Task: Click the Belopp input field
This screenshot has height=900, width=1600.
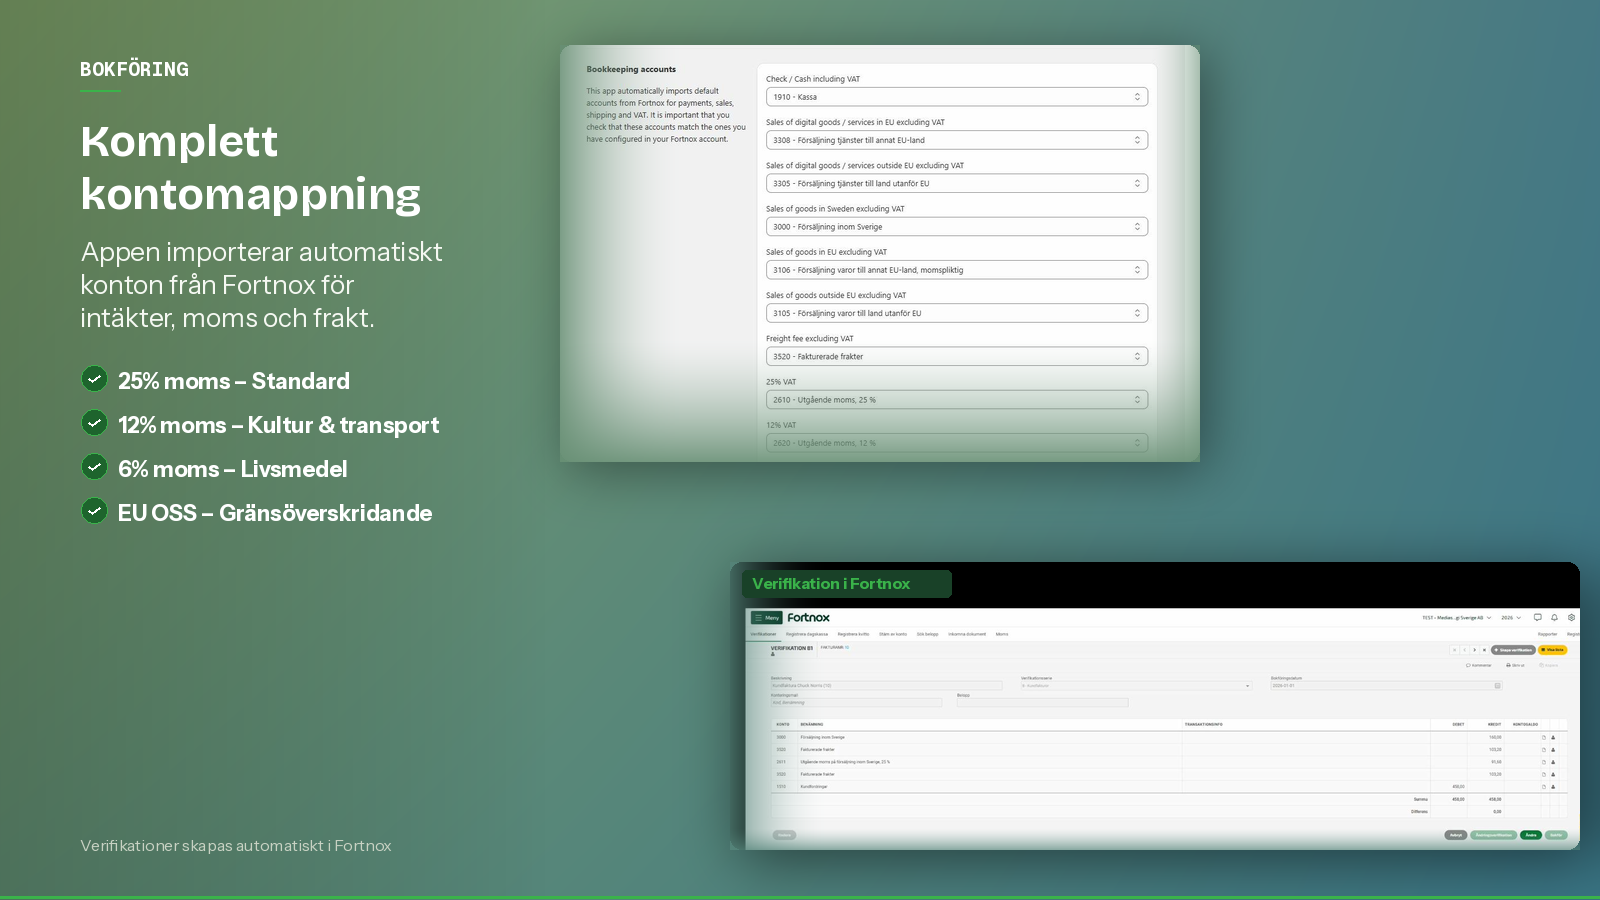Action: point(1042,703)
